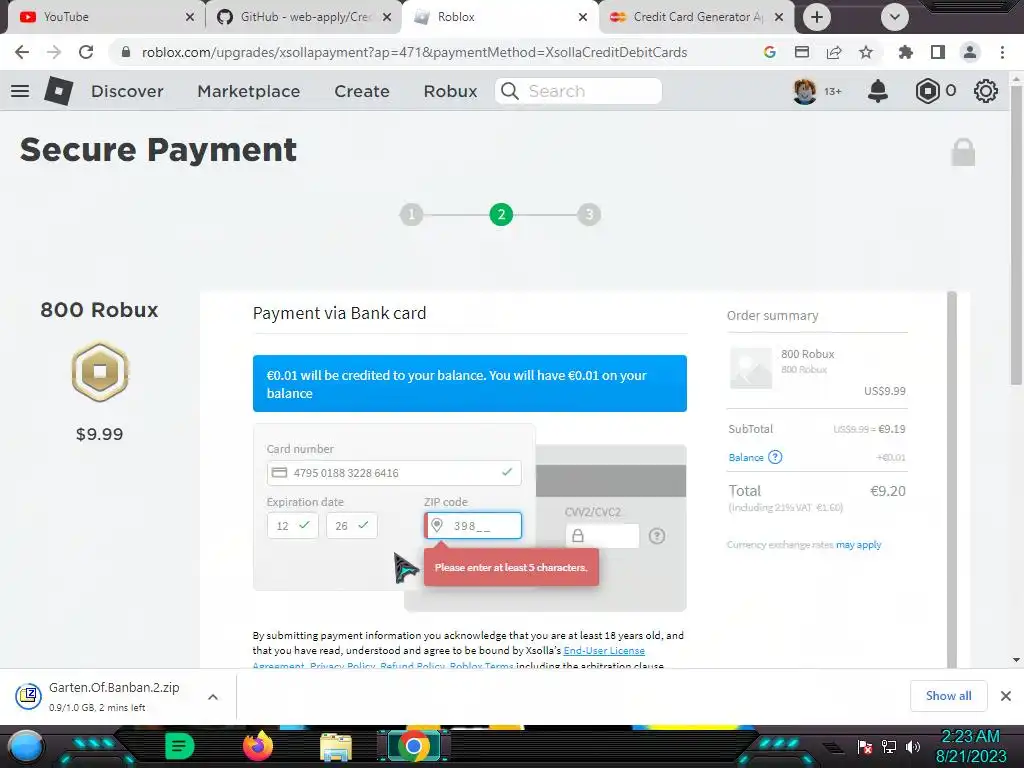Open the Chrome profile icon
Viewport: 1024px width, 768px height.
click(970, 52)
